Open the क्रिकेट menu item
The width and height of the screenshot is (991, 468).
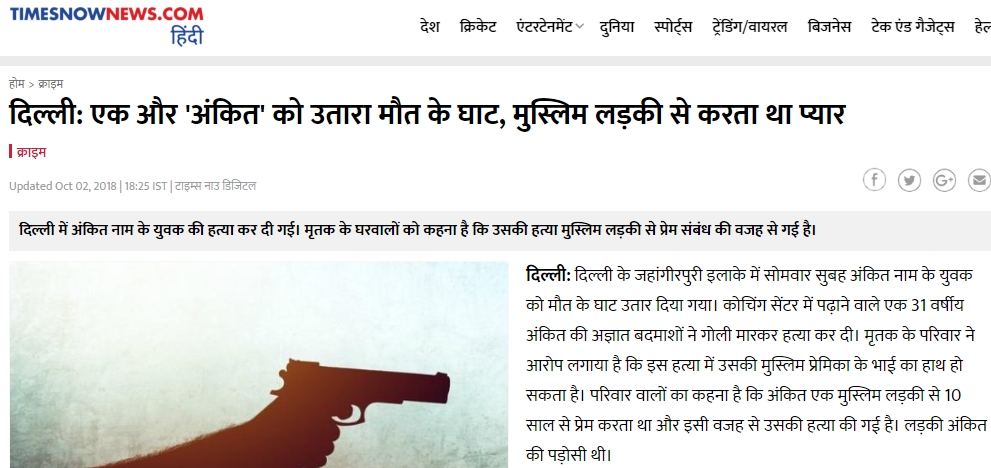click(x=478, y=27)
